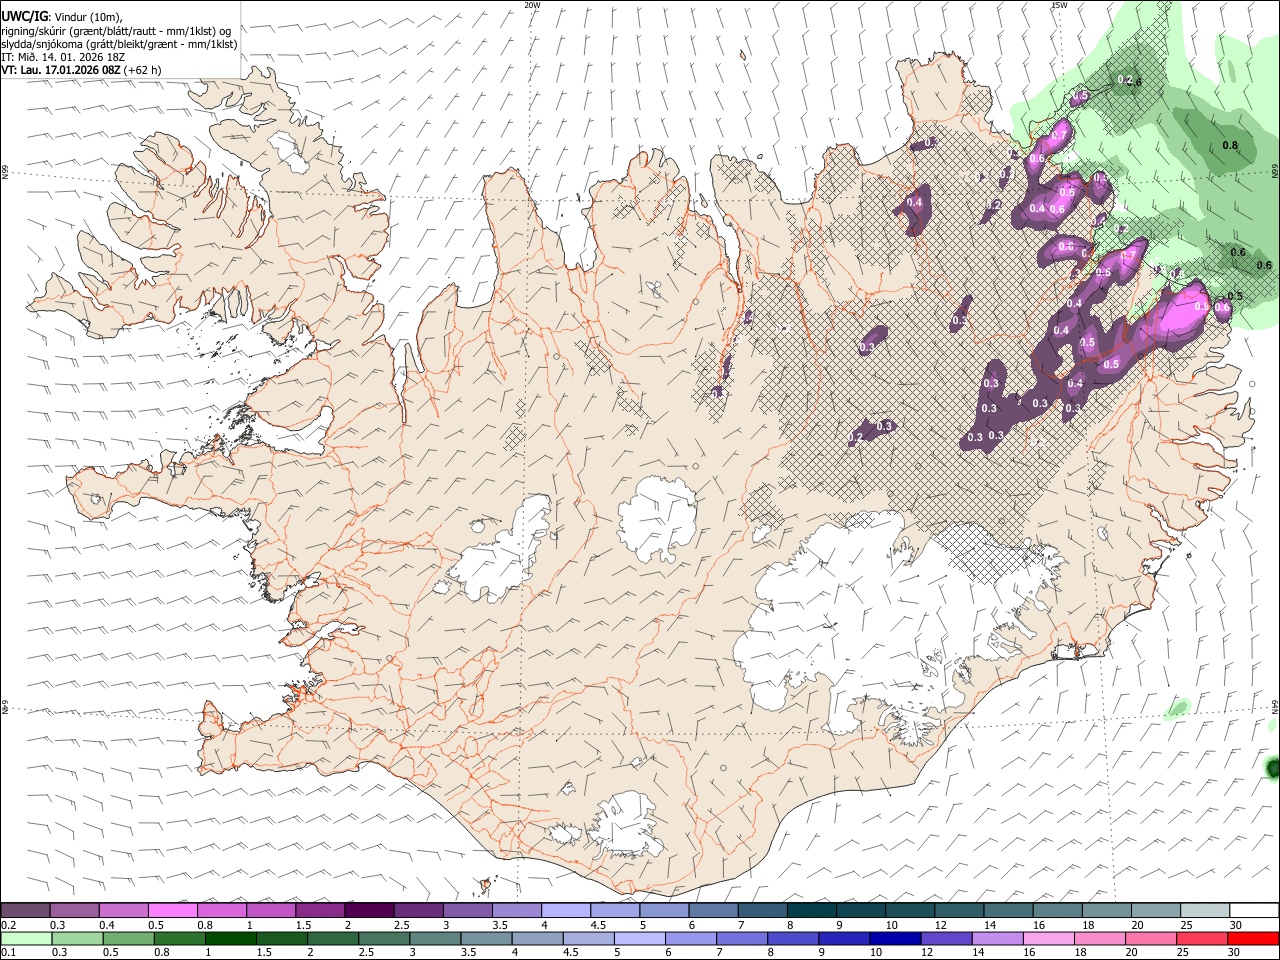
Task: Click the 'rigning/skúrir' legend description line
Action: click(117, 30)
